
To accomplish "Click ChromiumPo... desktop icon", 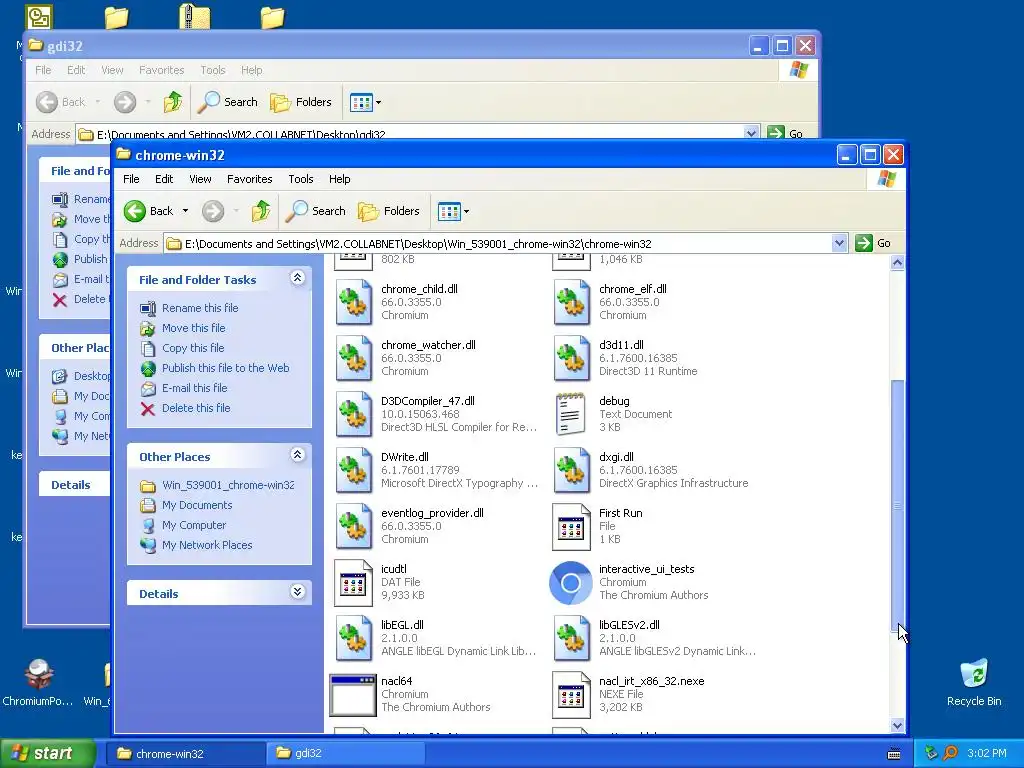I will 38,673.
